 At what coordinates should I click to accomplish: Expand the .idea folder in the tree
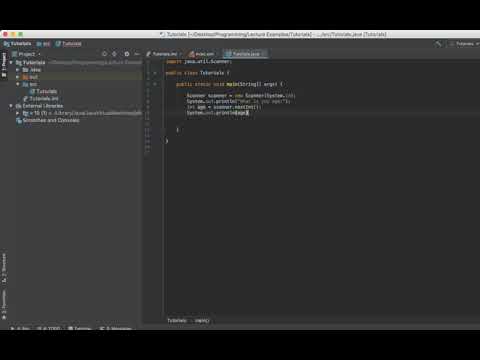click(18, 70)
